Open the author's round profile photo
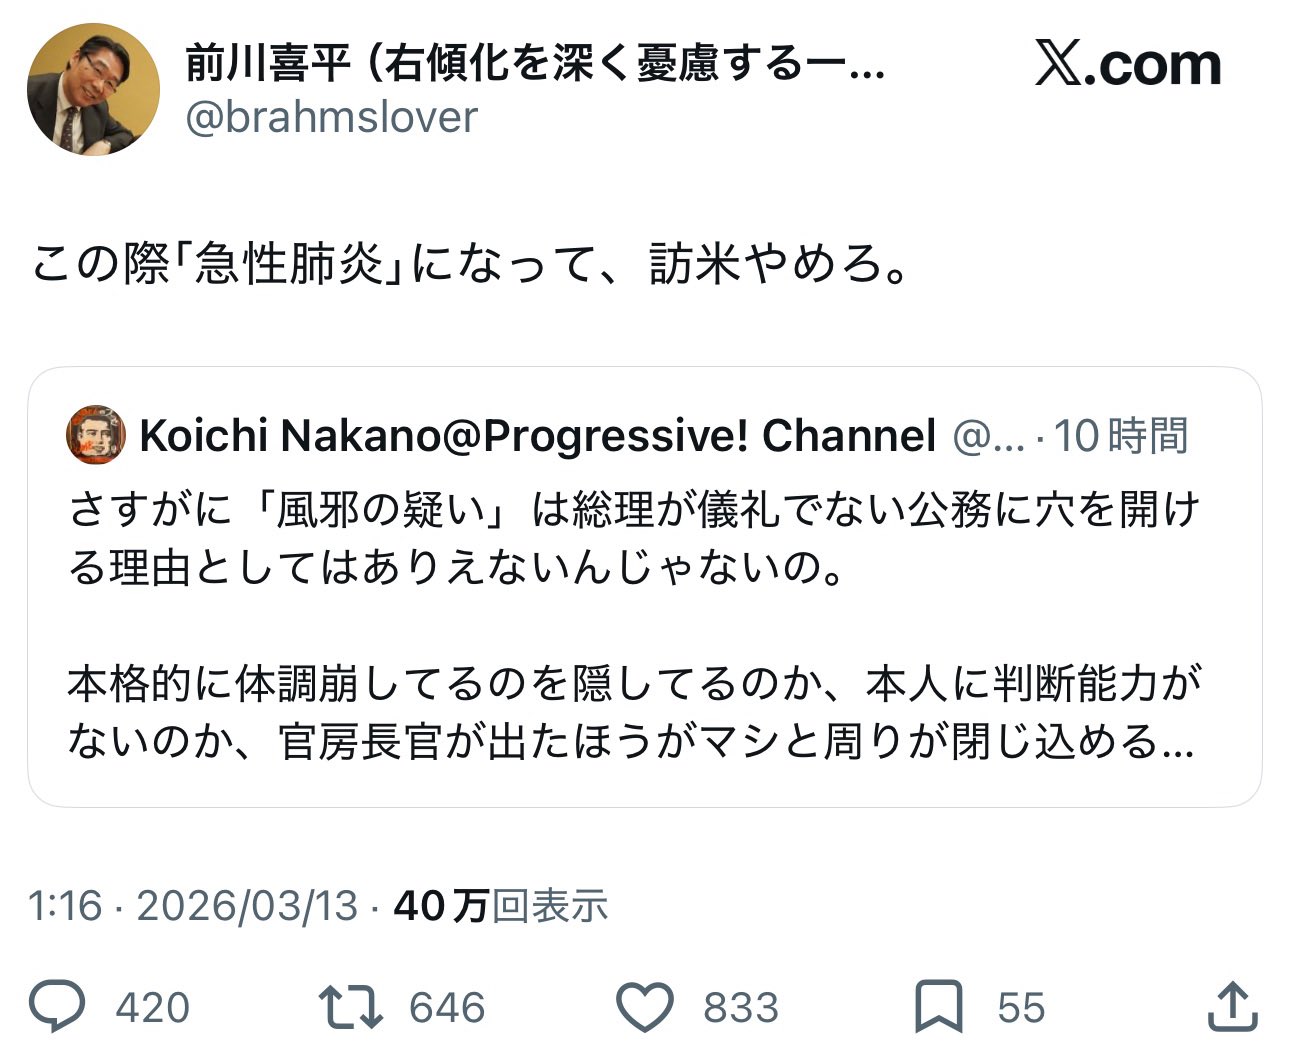Viewport: 1290px width, 1057px height. click(x=93, y=89)
